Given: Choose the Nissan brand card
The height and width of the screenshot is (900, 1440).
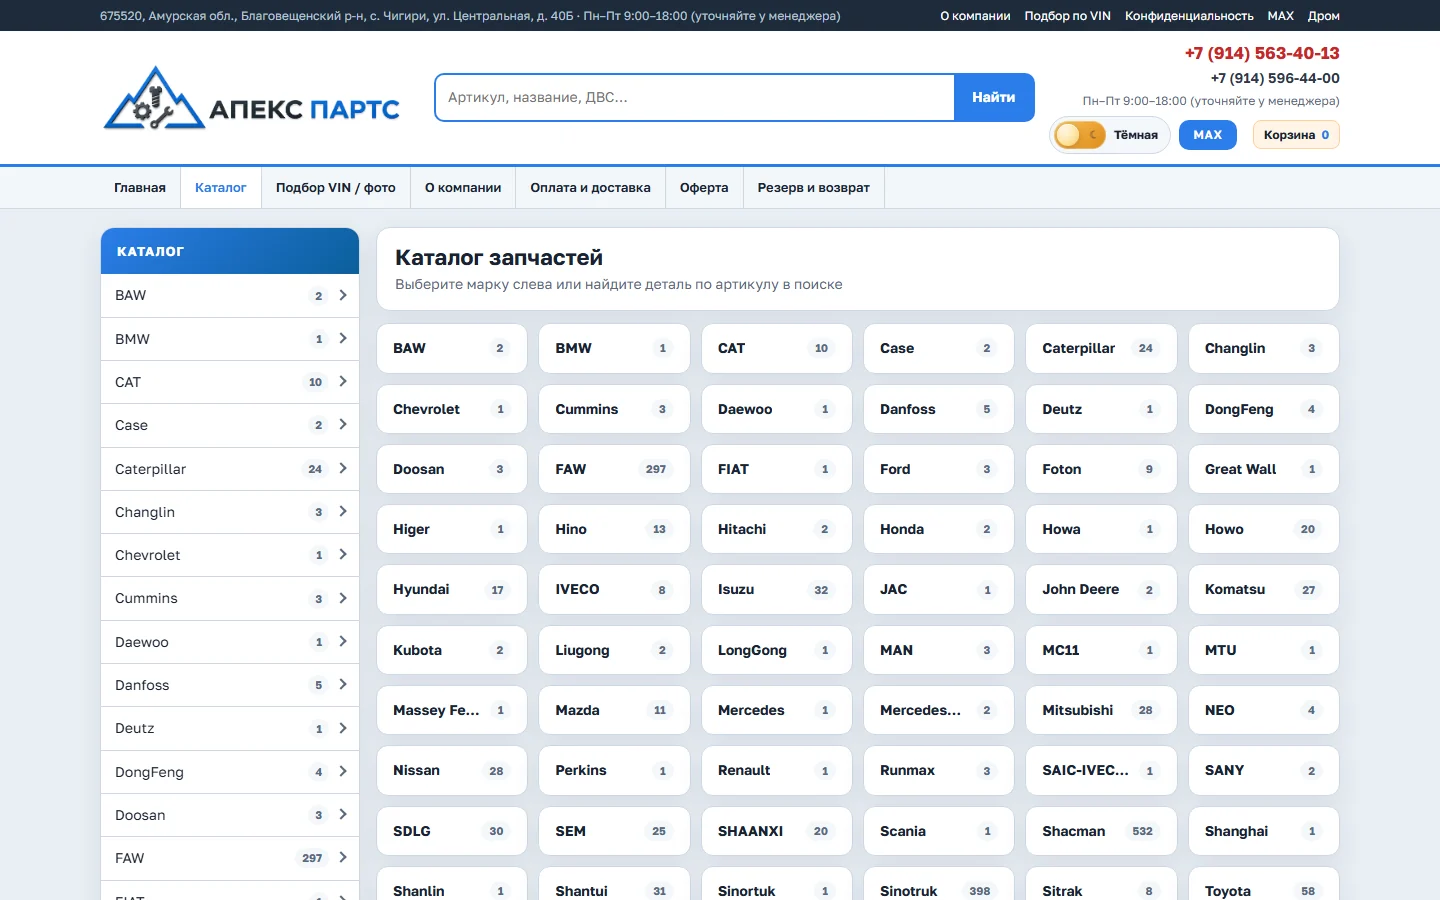Looking at the screenshot, I should pyautogui.click(x=452, y=770).
